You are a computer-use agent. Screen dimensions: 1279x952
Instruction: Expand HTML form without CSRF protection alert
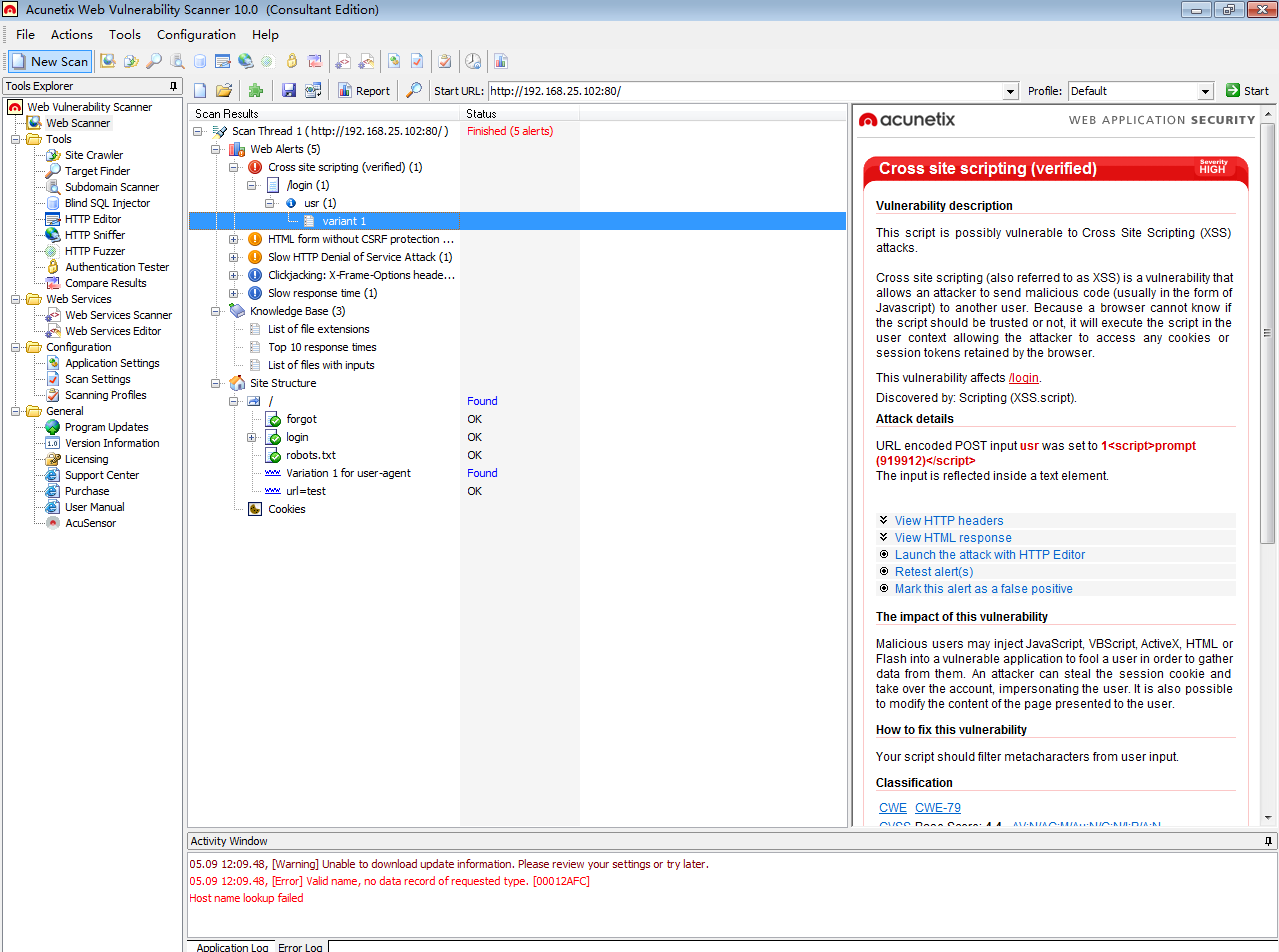tap(234, 239)
